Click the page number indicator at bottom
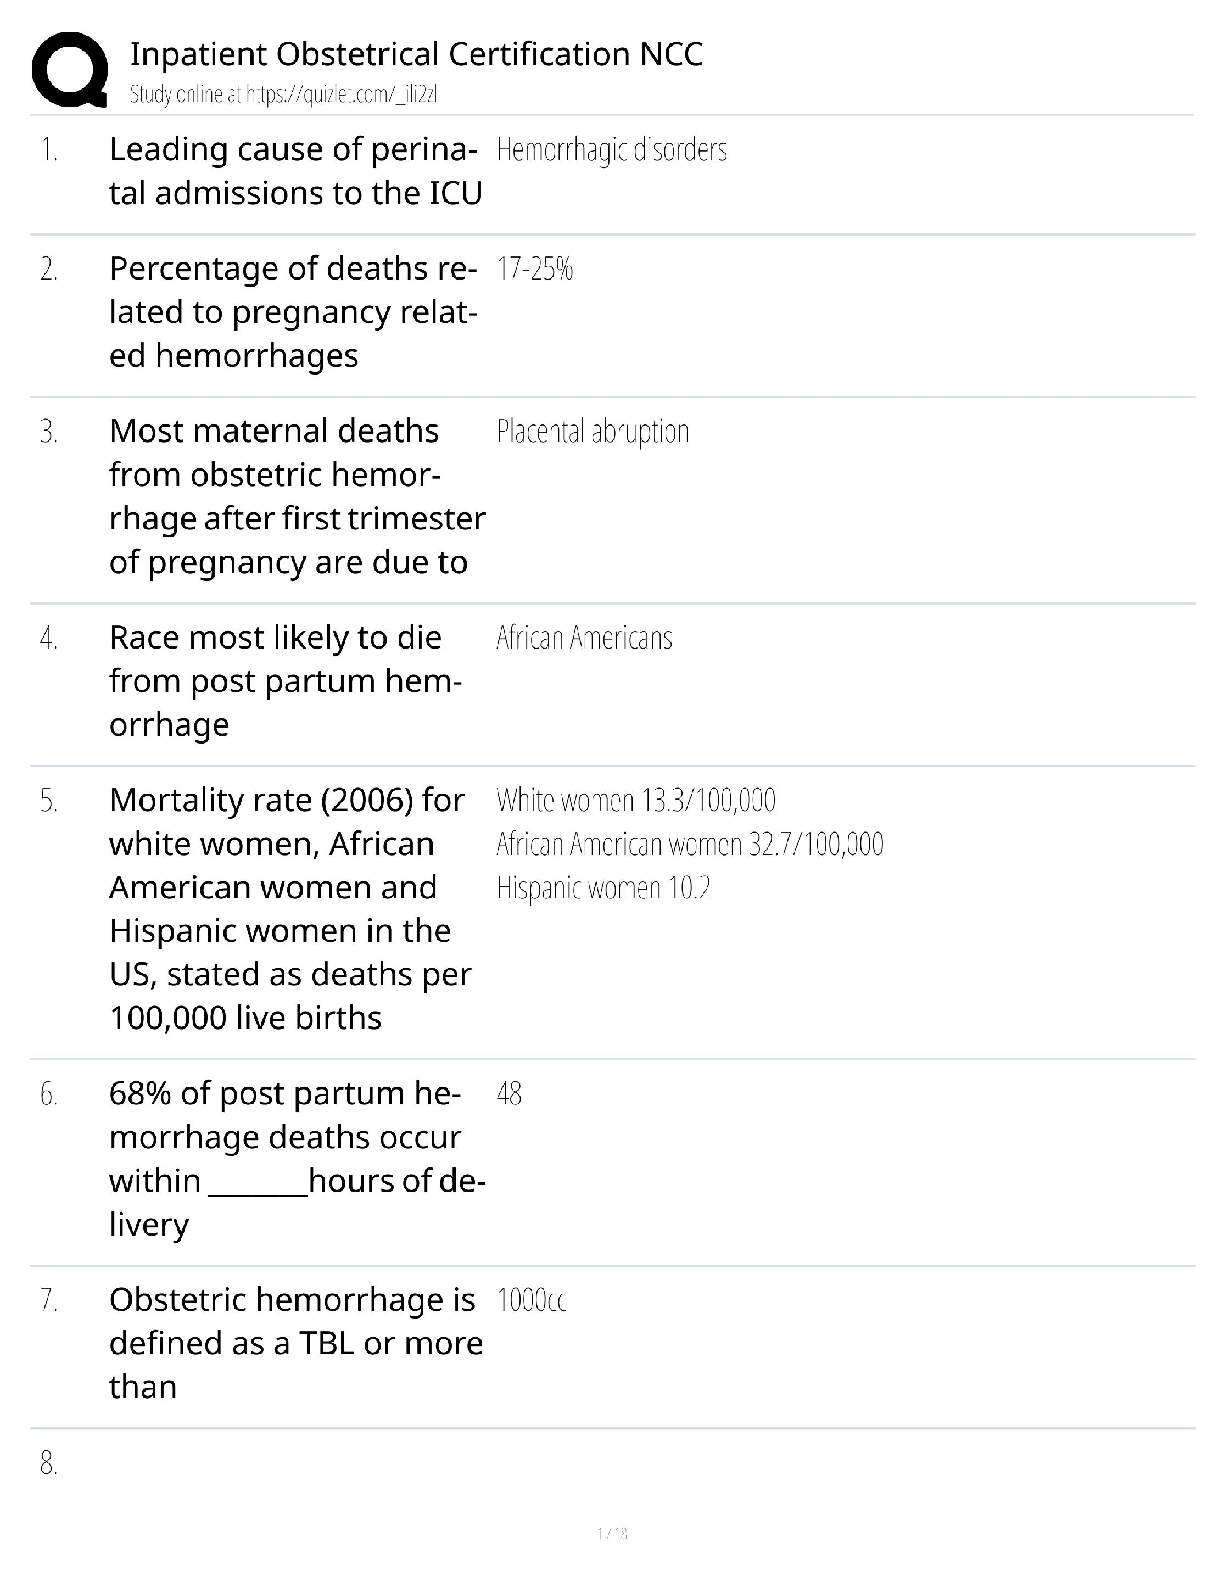 pyautogui.click(x=611, y=1533)
